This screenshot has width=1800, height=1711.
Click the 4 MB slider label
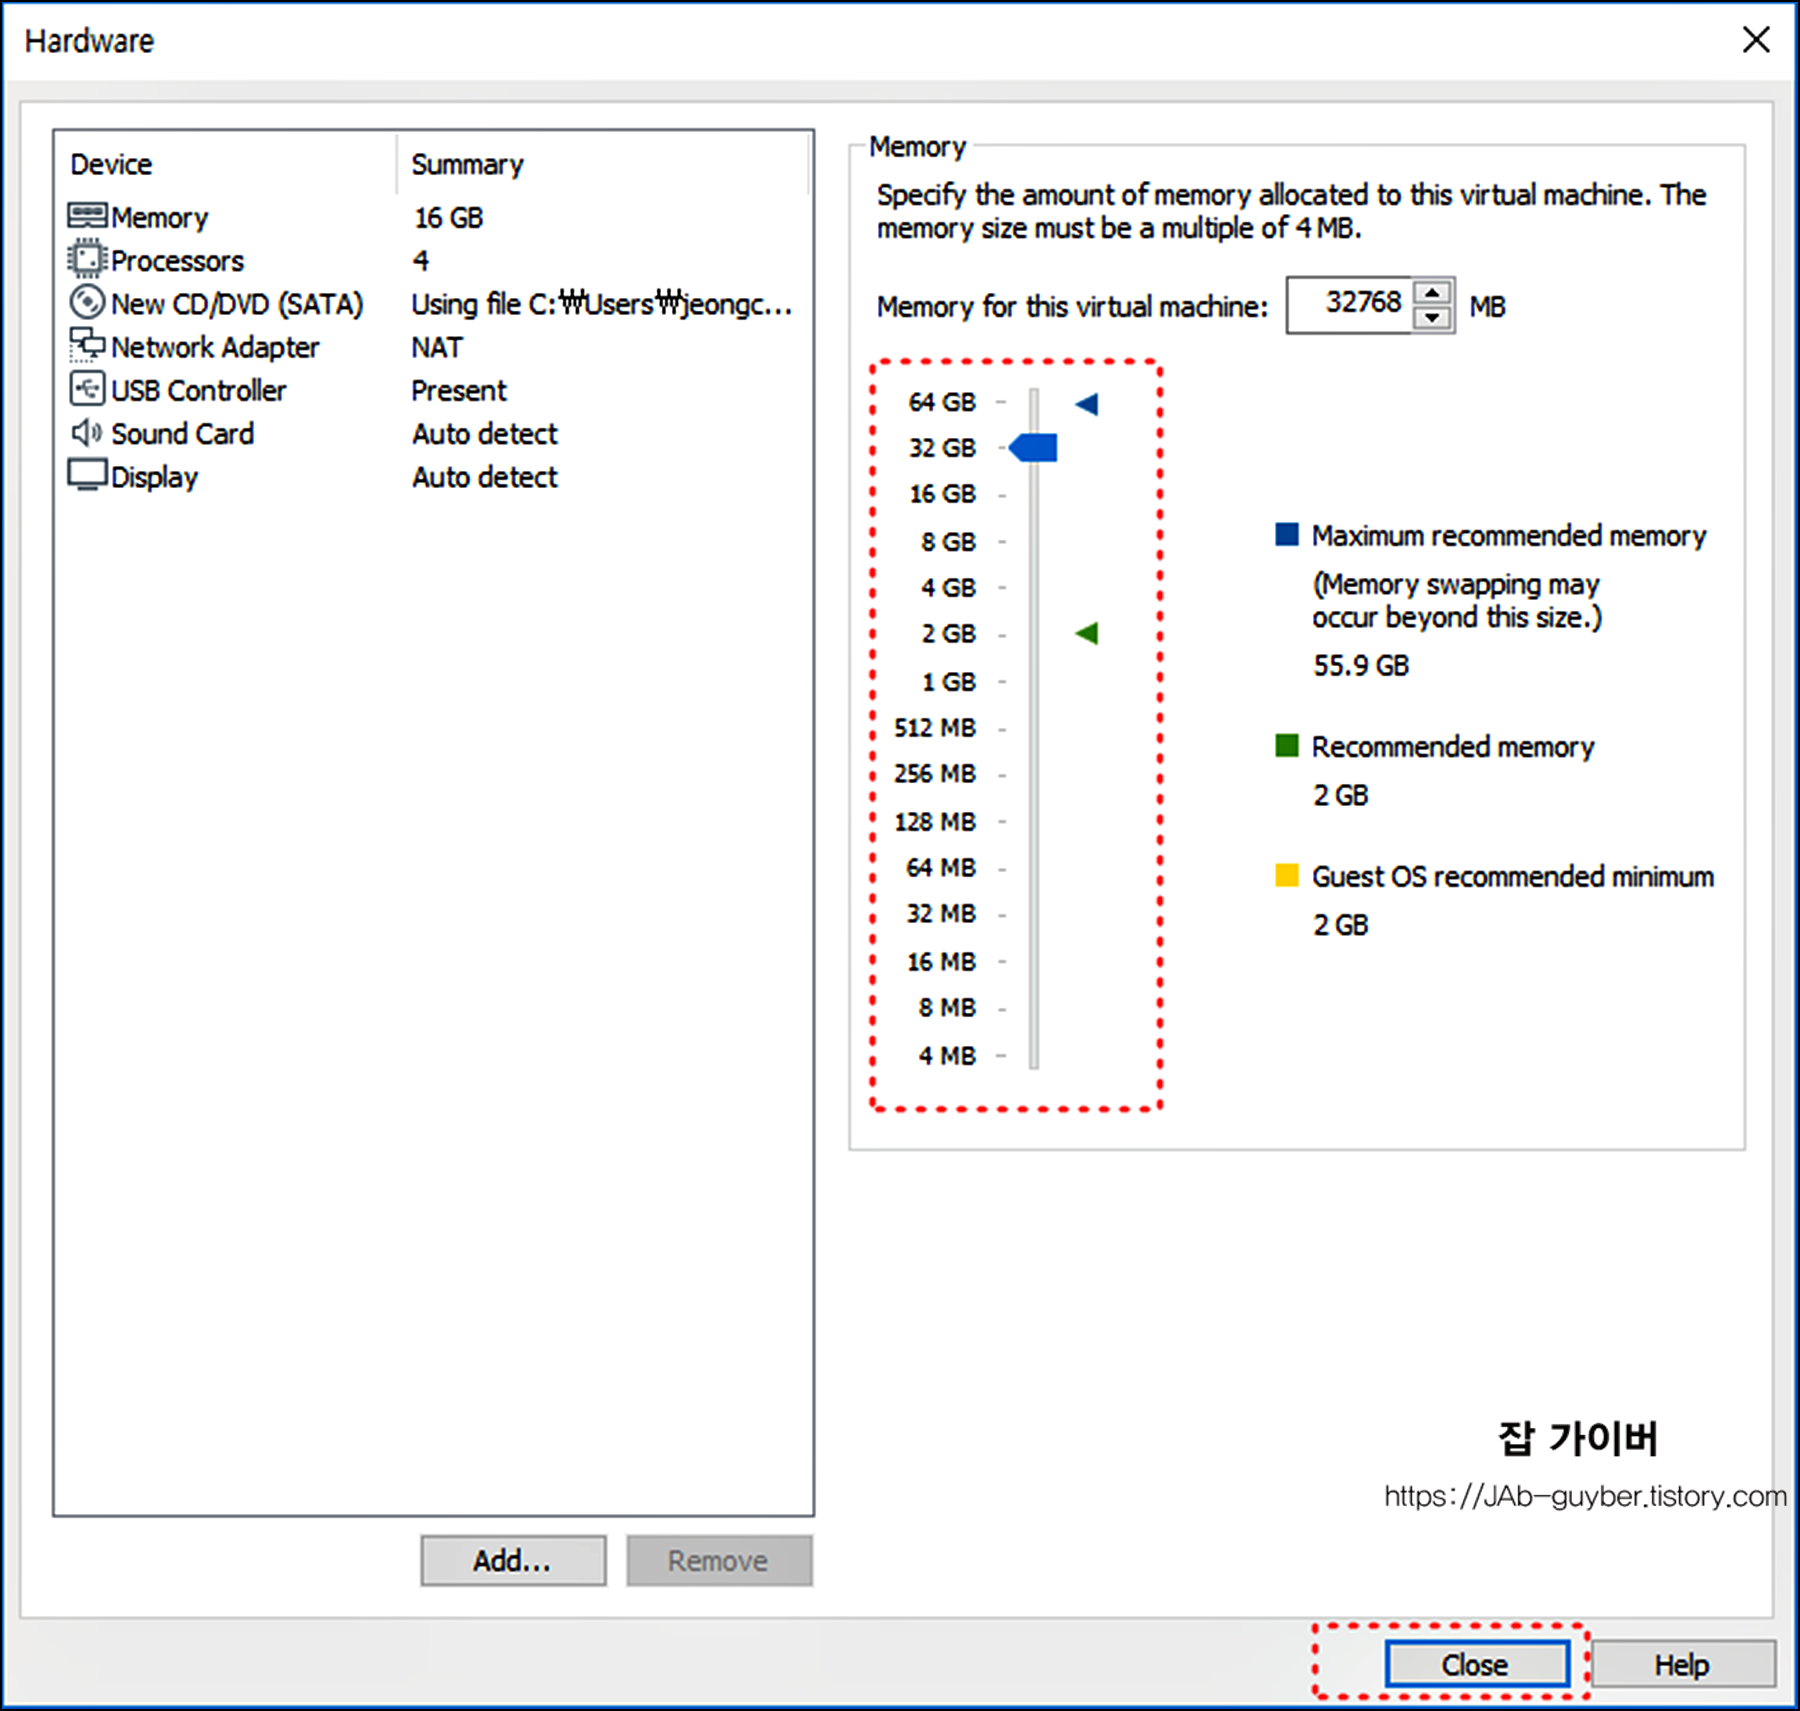[x=947, y=1056]
